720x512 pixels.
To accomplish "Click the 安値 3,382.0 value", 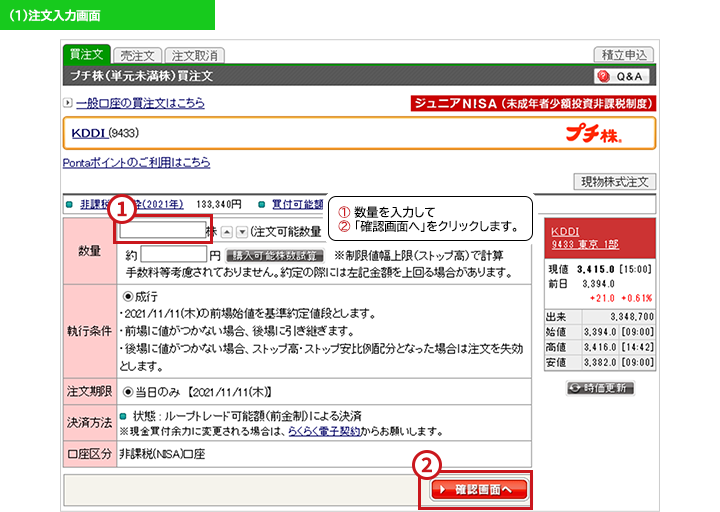I will [600, 362].
